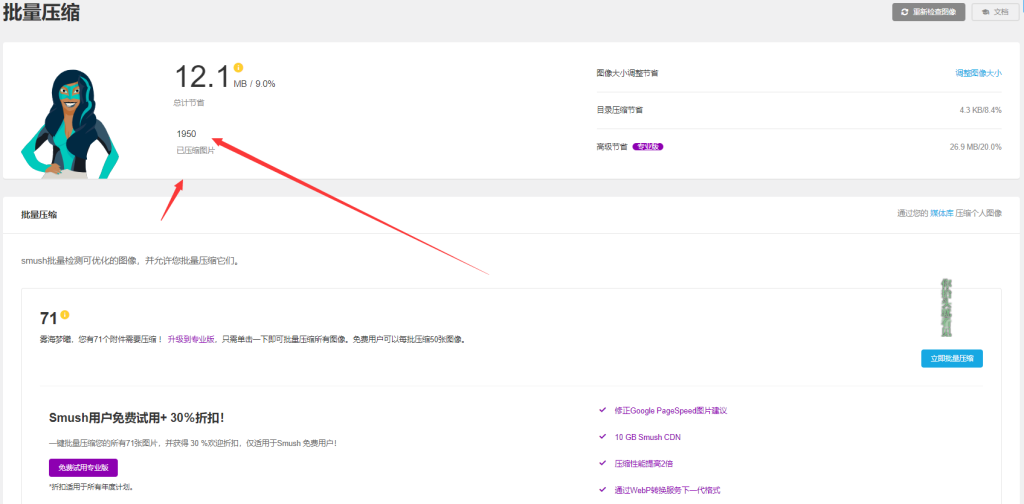The image size is (1024, 504).
Task: Click the smush批量检测可优化的图像 description text
Action: [130, 260]
